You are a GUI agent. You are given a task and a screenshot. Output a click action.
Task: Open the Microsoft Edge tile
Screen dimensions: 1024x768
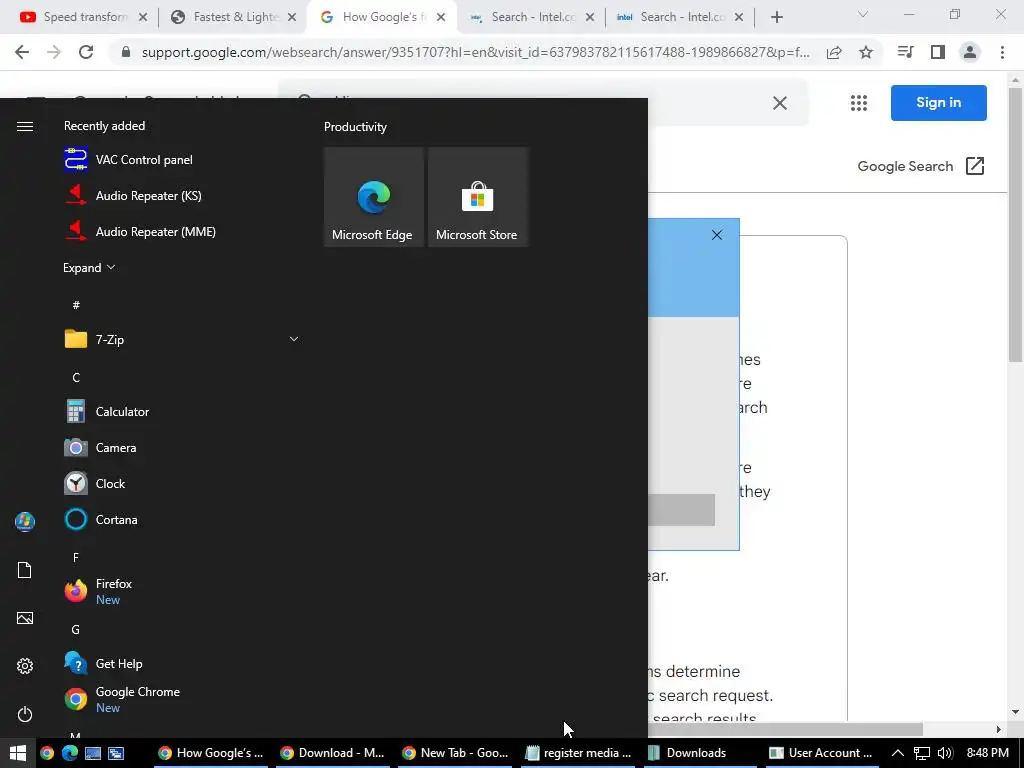(374, 197)
